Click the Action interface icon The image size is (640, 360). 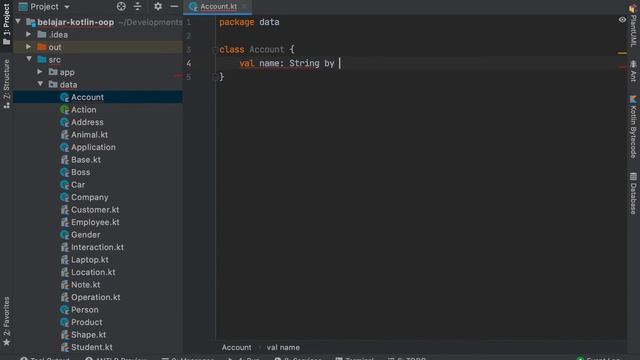click(x=64, y=109)
